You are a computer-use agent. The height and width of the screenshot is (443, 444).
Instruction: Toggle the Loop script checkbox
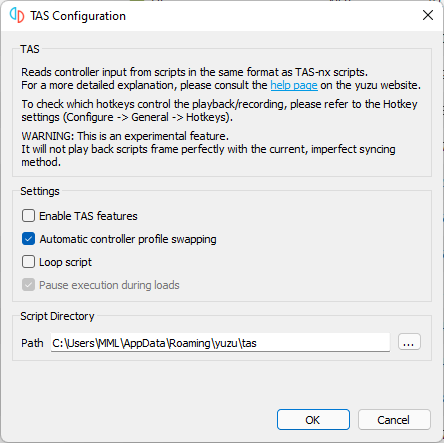tap(28, 262)
